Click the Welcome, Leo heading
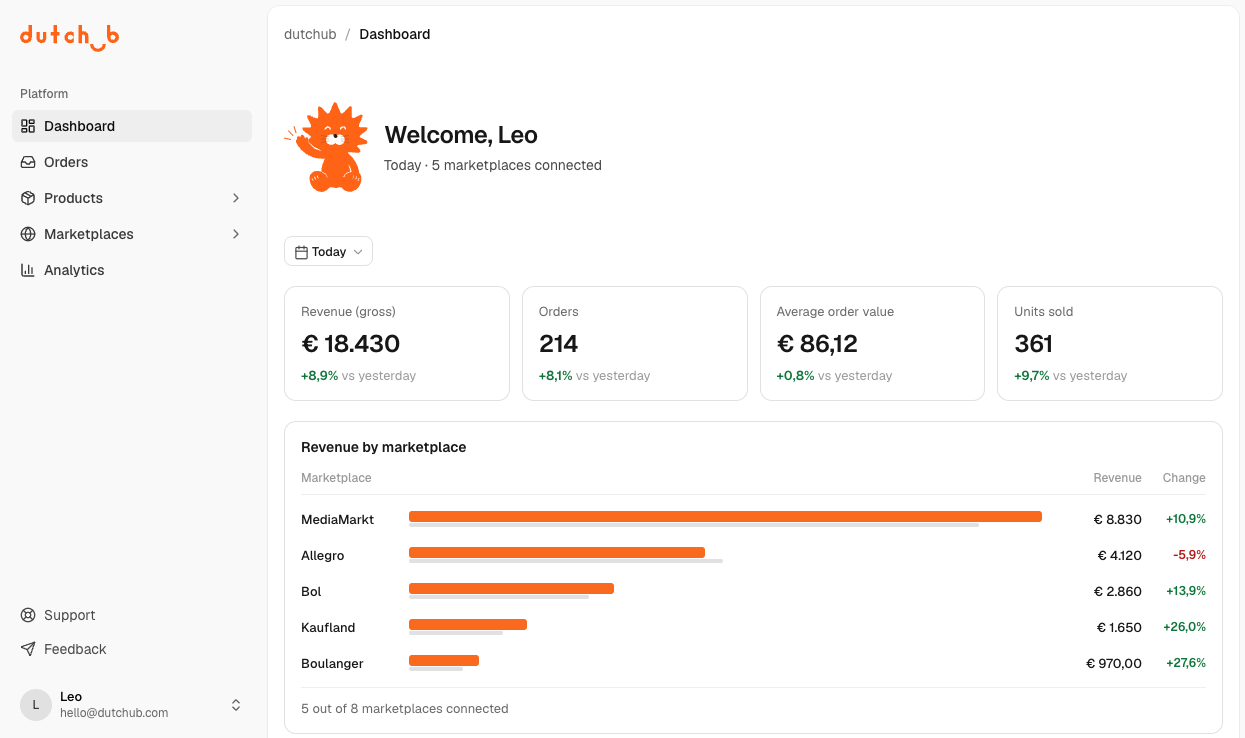1245x738 pixels. tap(461, 135)
